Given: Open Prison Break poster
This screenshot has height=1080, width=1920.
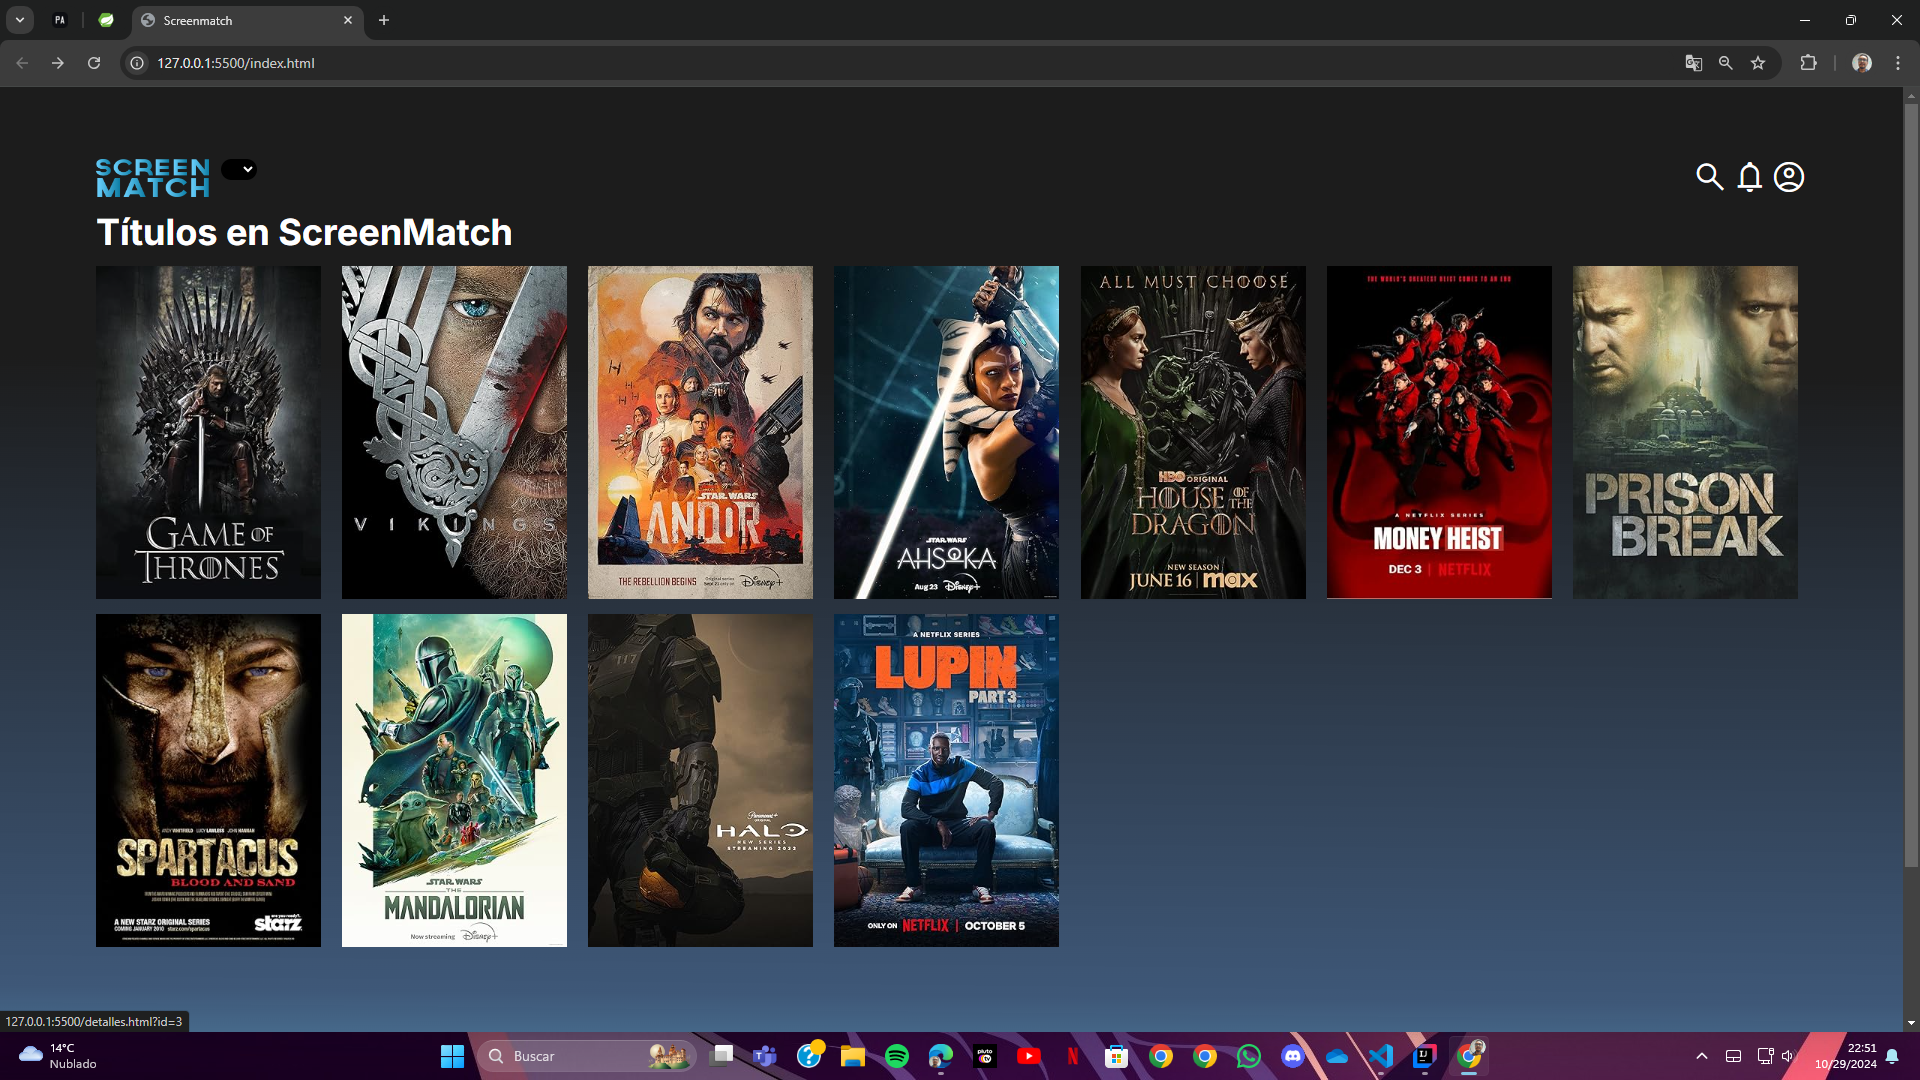Looking at the screenshot, I should [x=1685, y=432].
